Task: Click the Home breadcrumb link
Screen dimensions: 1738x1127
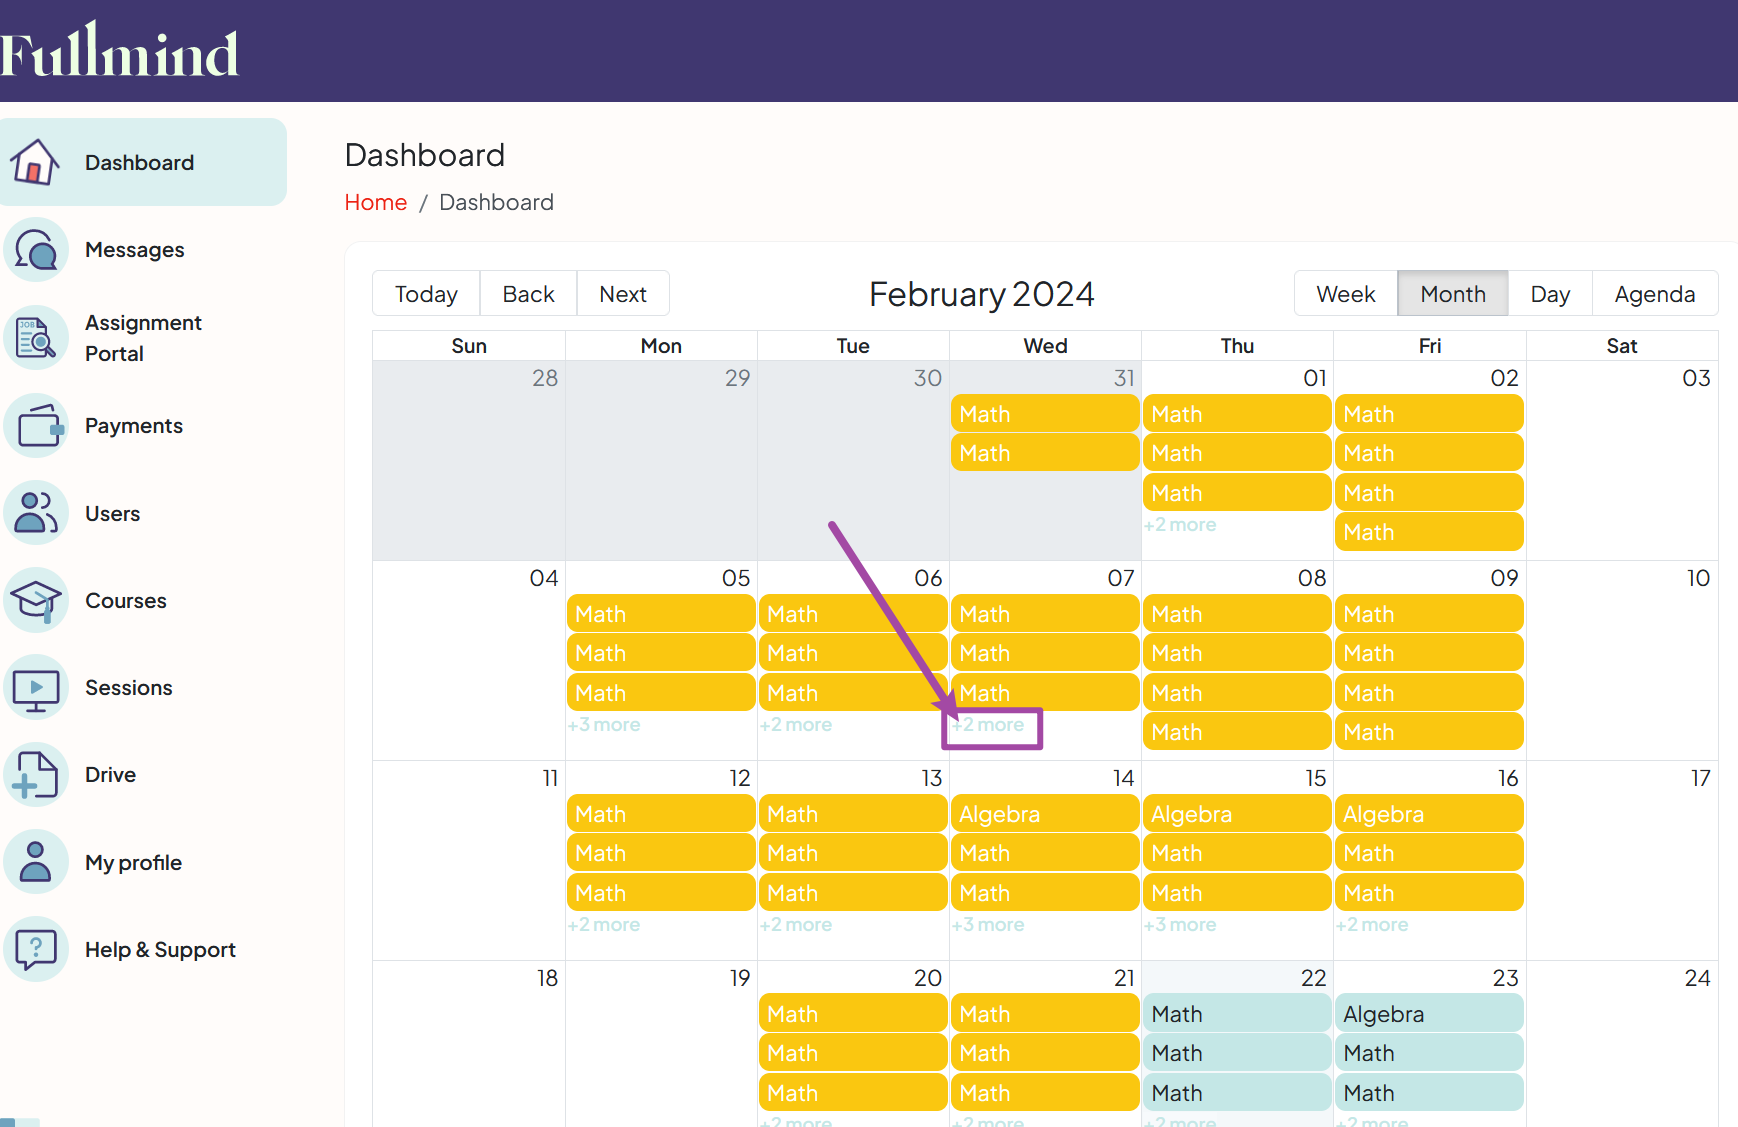Action: pyautogui.click(x=375, y=202)
